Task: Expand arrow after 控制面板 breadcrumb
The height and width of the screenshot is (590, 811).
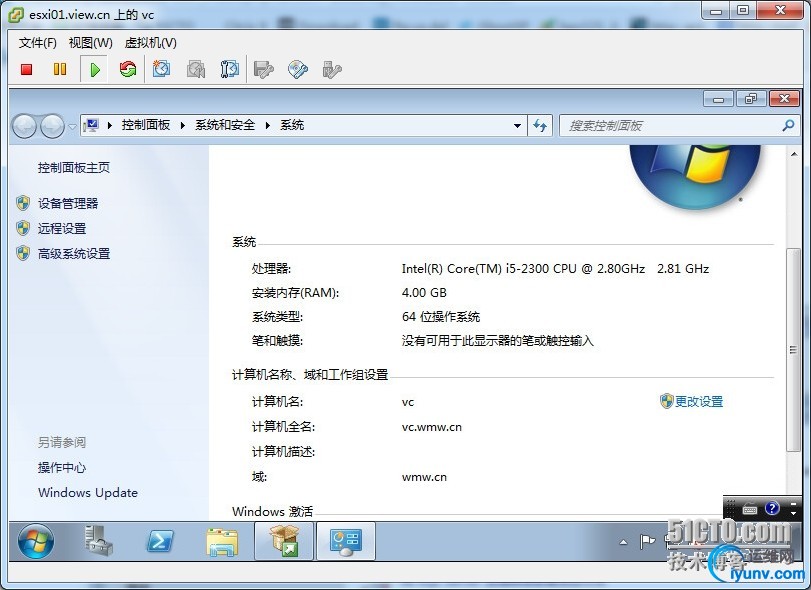Action: point(183,125)
